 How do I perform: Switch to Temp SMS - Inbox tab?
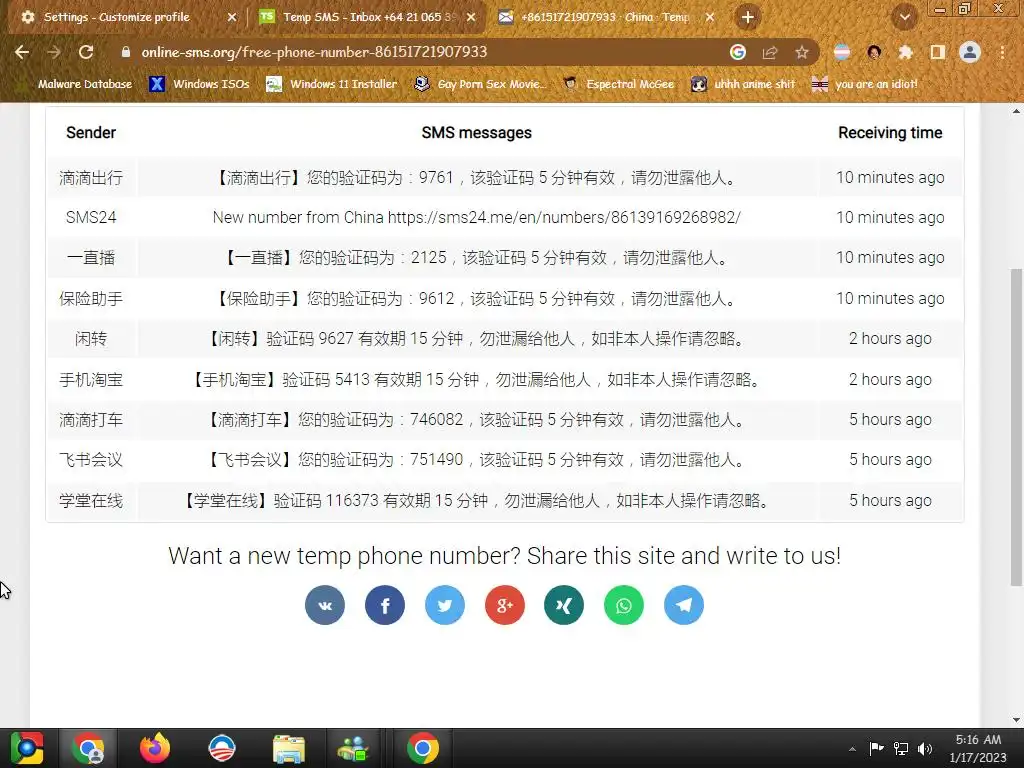coord(369,18)
